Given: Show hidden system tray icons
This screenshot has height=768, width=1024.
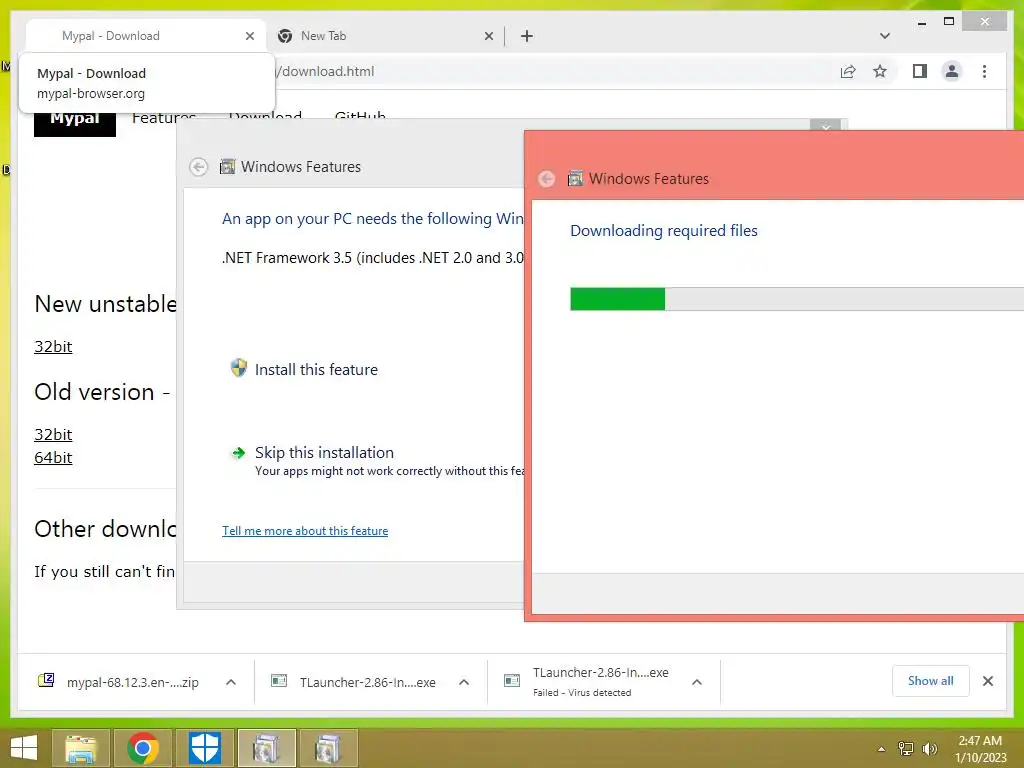Looking at the screenshot, I should coord(882,749).
